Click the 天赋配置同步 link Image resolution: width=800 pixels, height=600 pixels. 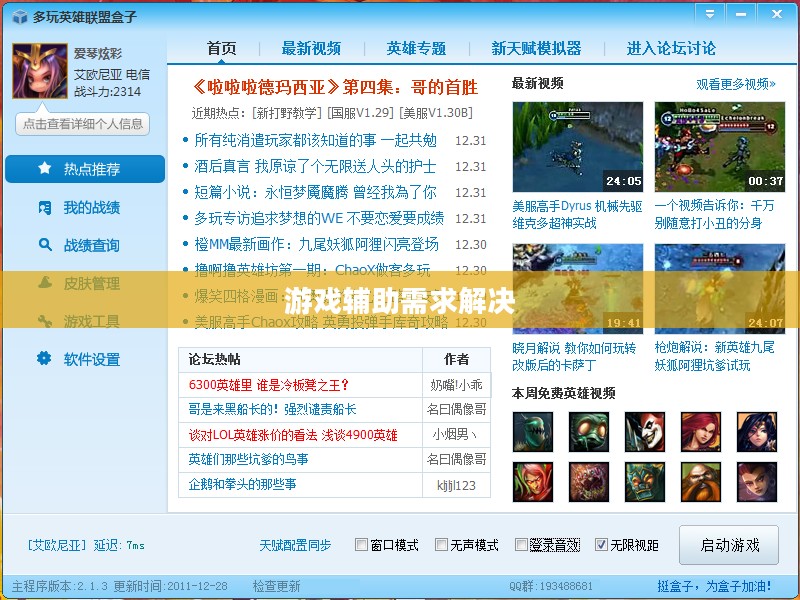click(x=295, y=545)
